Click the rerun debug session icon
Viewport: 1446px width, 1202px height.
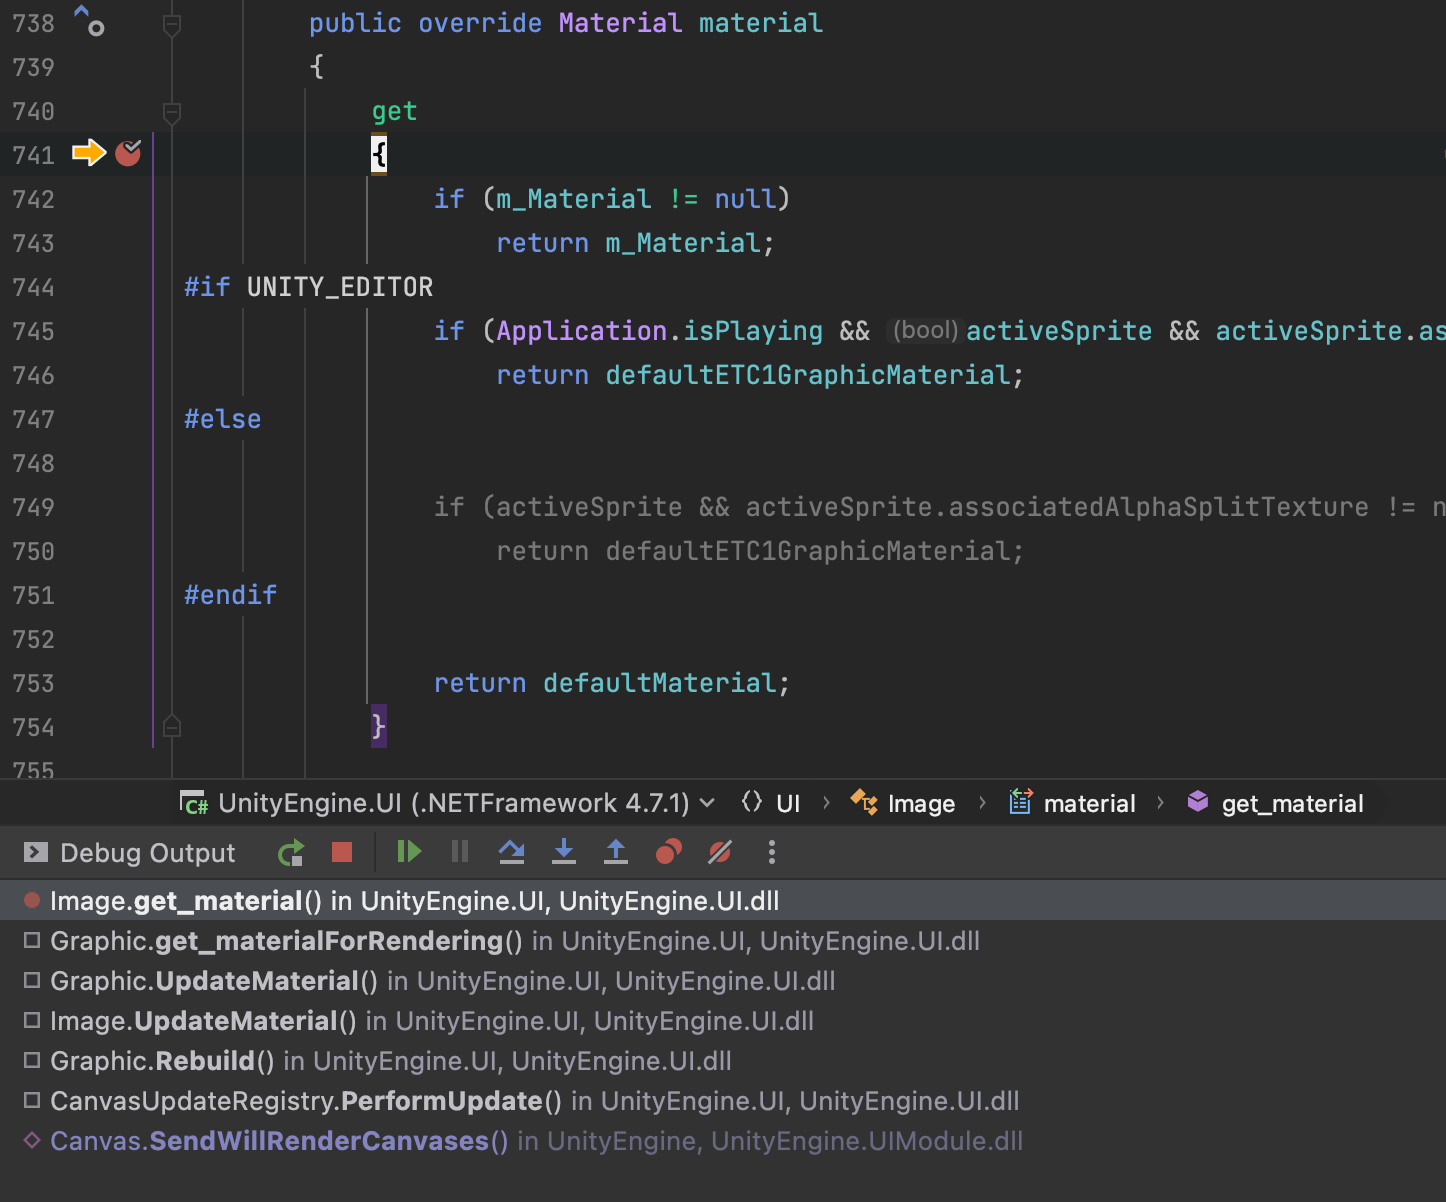(291, 853)
